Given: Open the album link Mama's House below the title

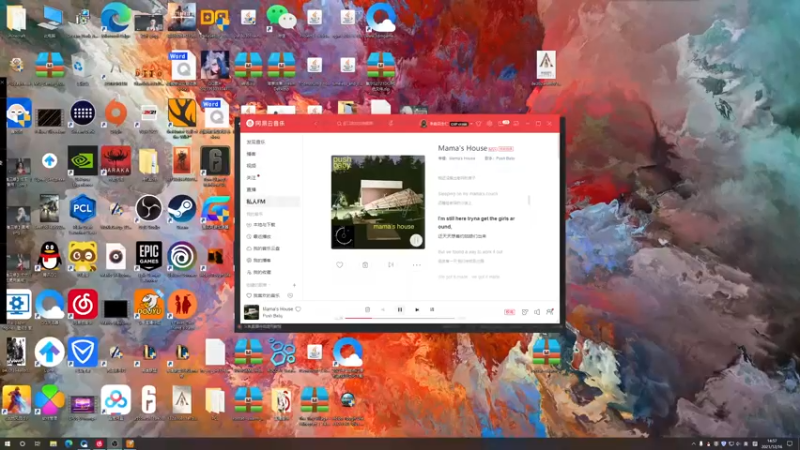Looking at the screenshot, I should (x=462, y=158).
